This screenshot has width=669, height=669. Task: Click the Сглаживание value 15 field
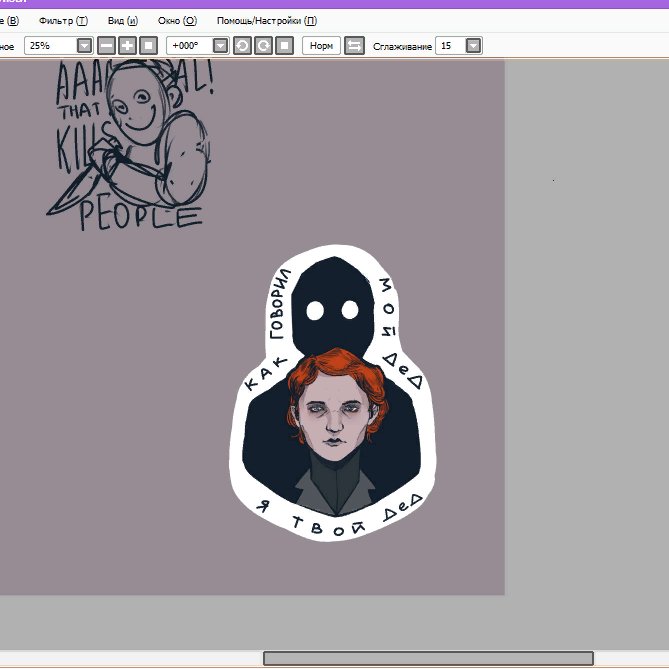pos(451,46)
